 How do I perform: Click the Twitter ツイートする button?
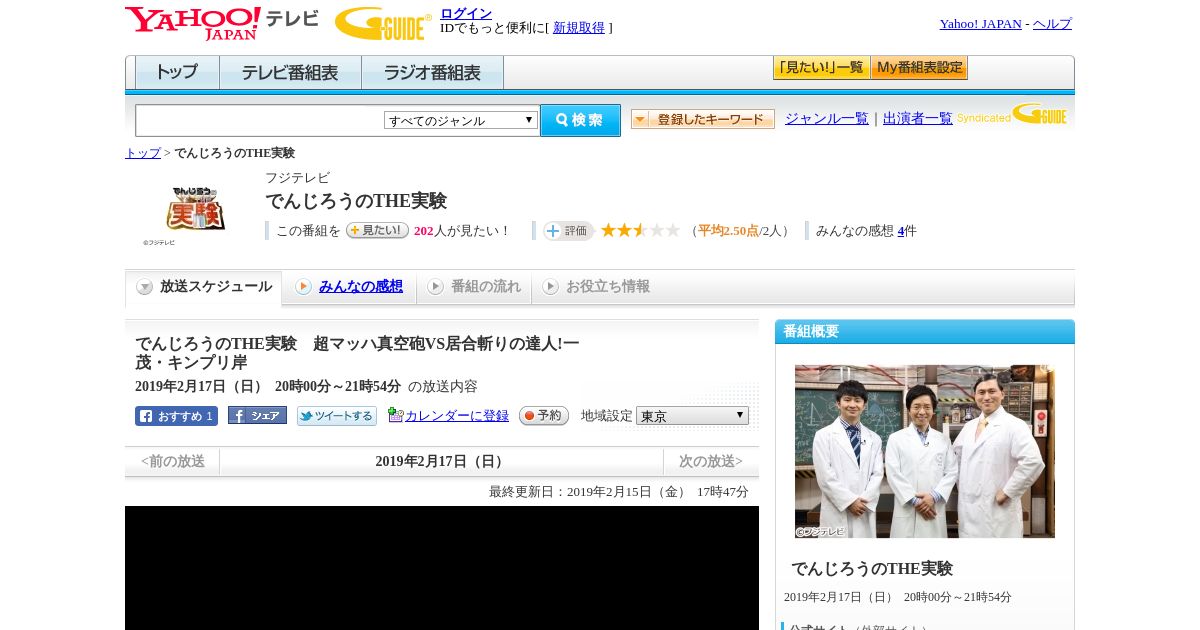click(337, 416)
